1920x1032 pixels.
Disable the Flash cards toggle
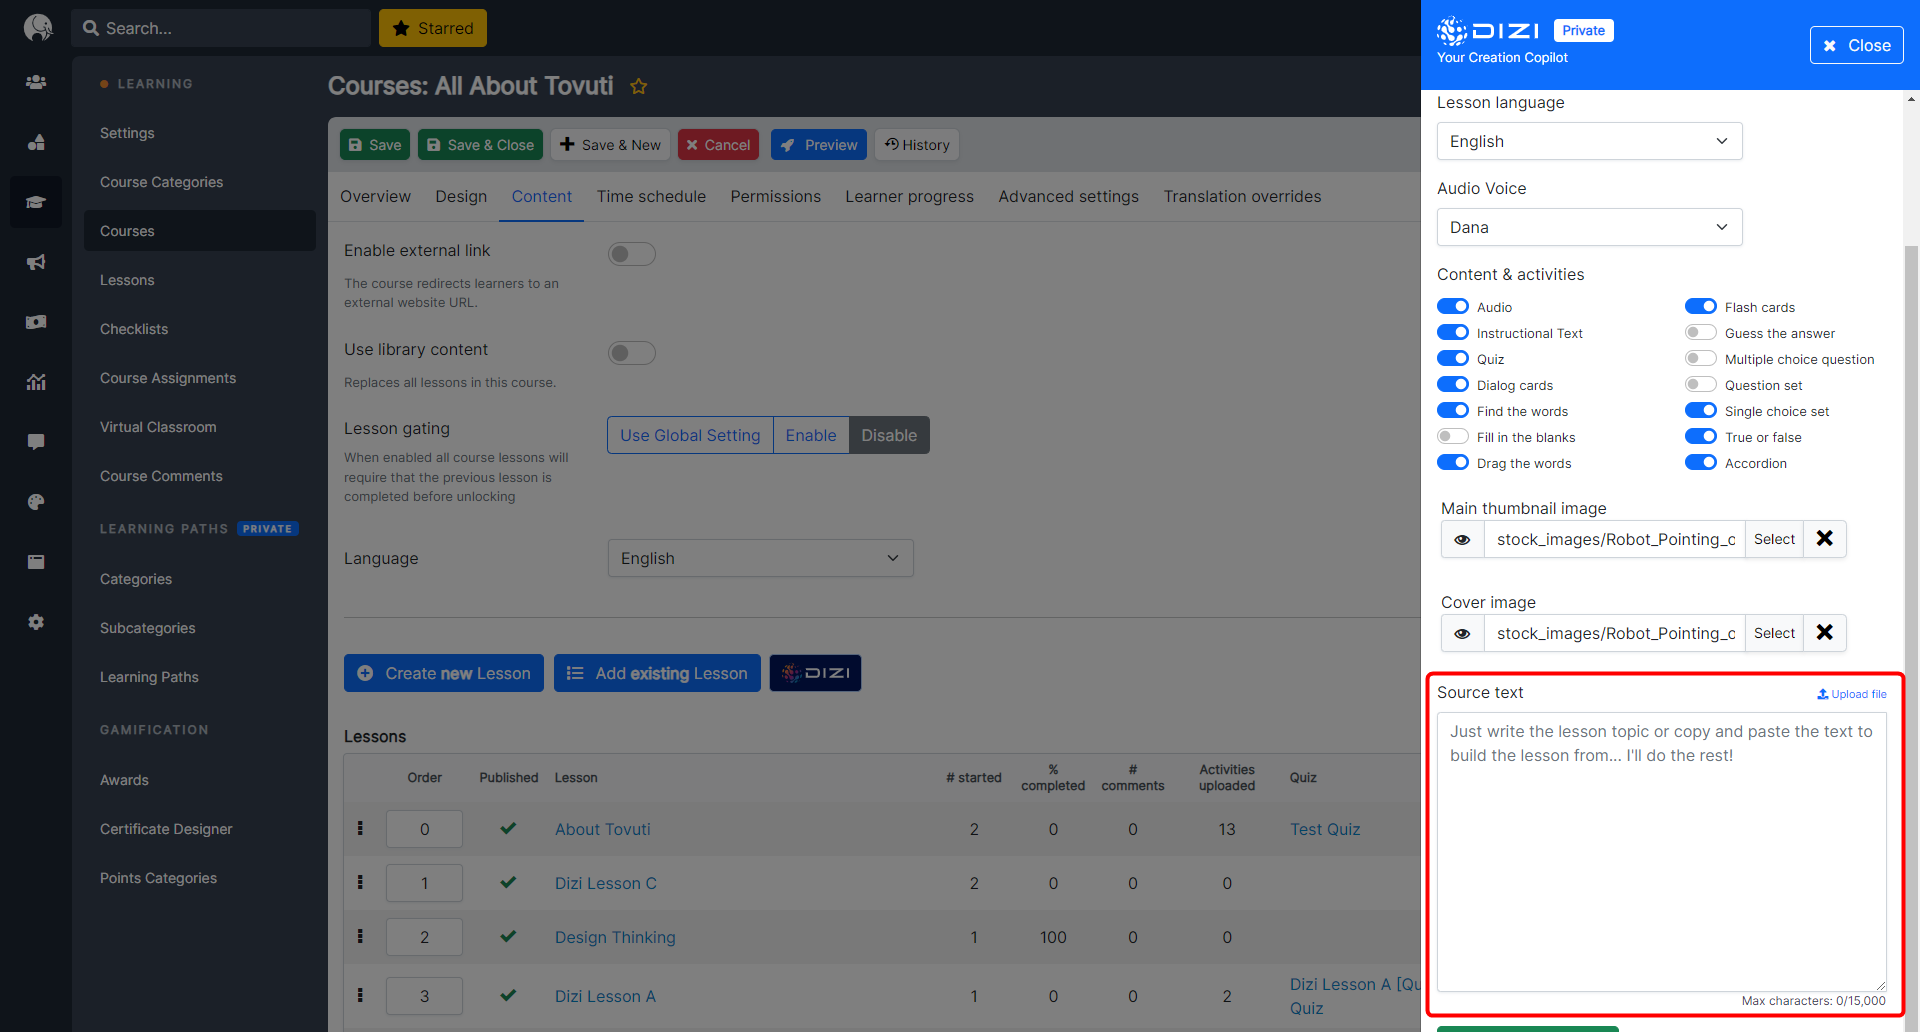coord(1701,306)
